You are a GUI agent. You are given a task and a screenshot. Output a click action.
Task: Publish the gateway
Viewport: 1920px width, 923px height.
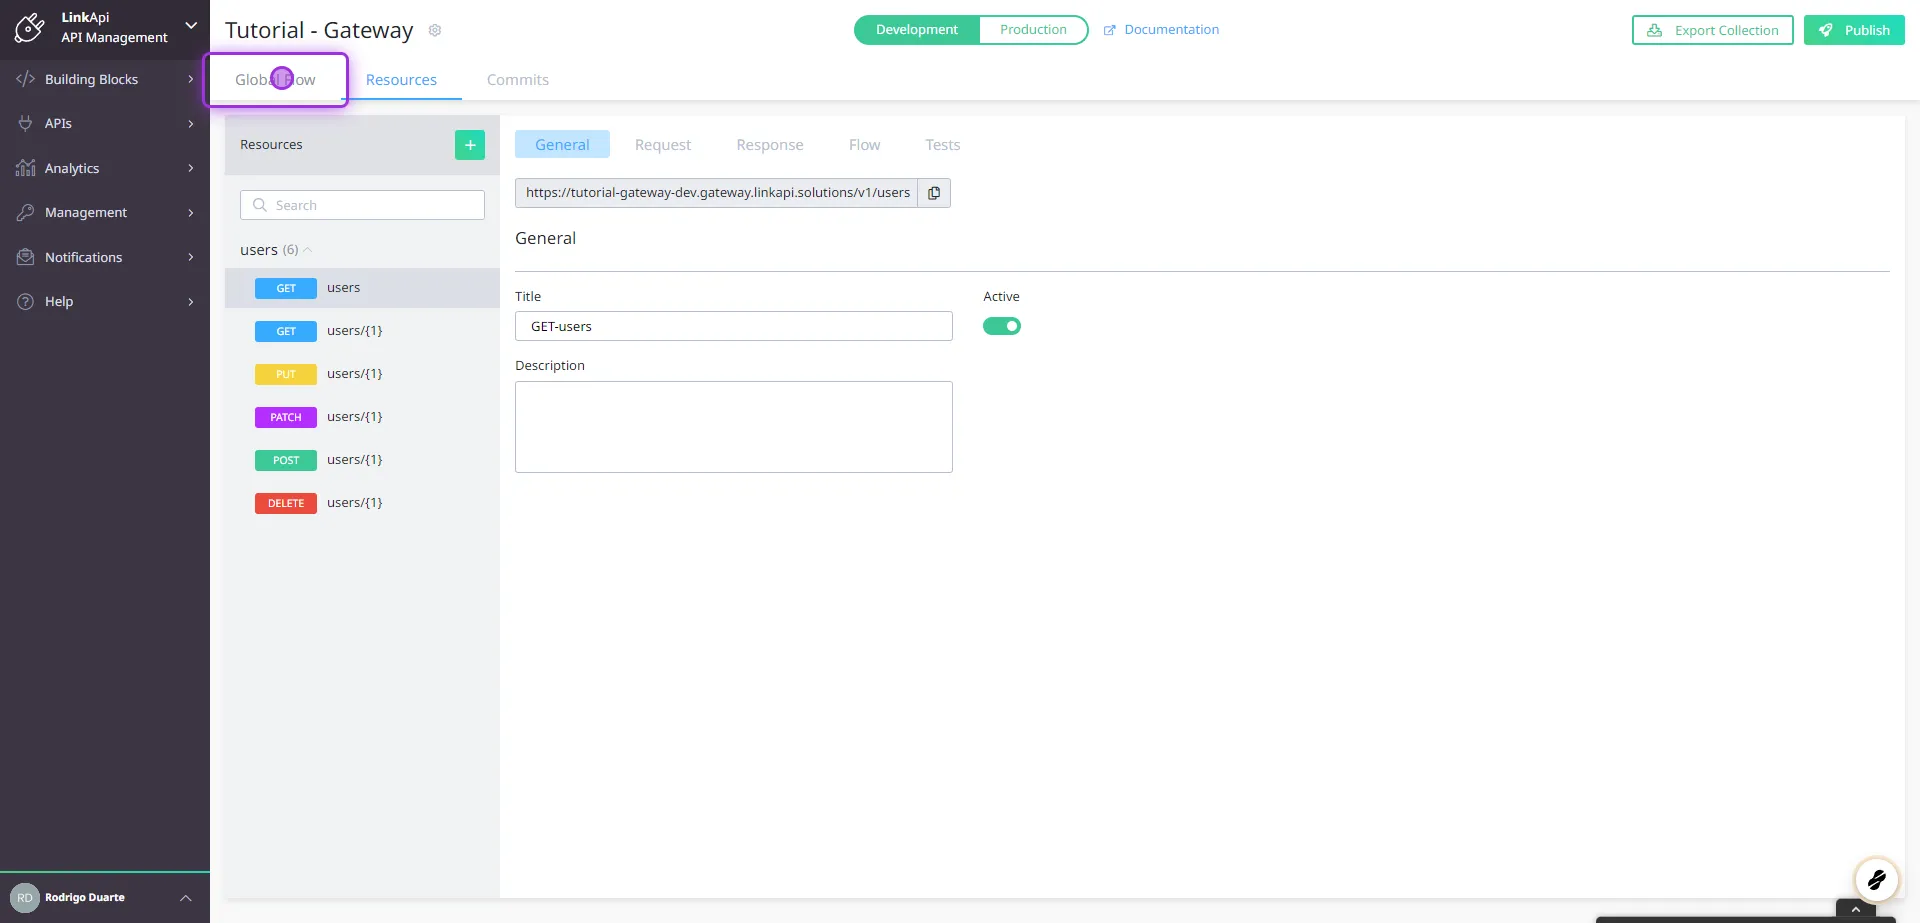1854,29
